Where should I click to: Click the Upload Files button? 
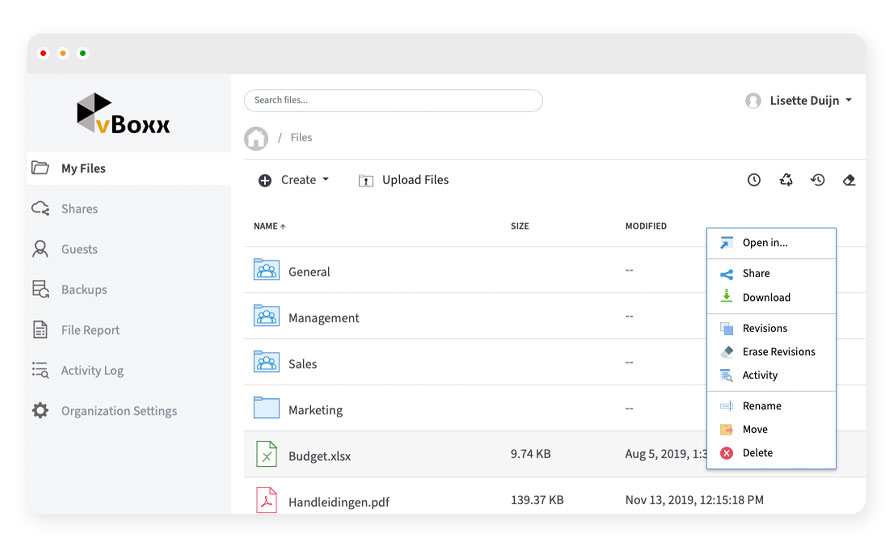tap(404, 180)
